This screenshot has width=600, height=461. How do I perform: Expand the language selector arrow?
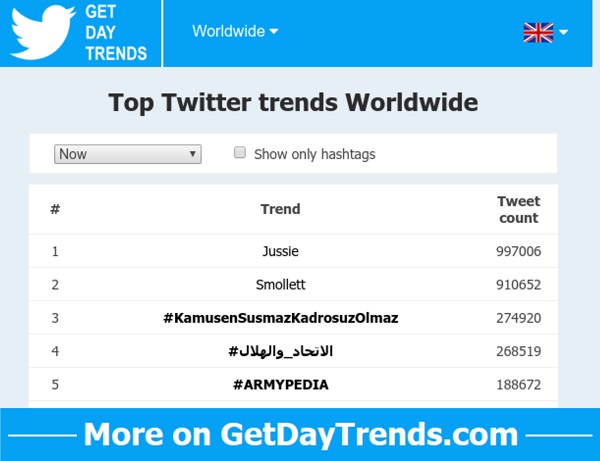[x=564, y=32]
